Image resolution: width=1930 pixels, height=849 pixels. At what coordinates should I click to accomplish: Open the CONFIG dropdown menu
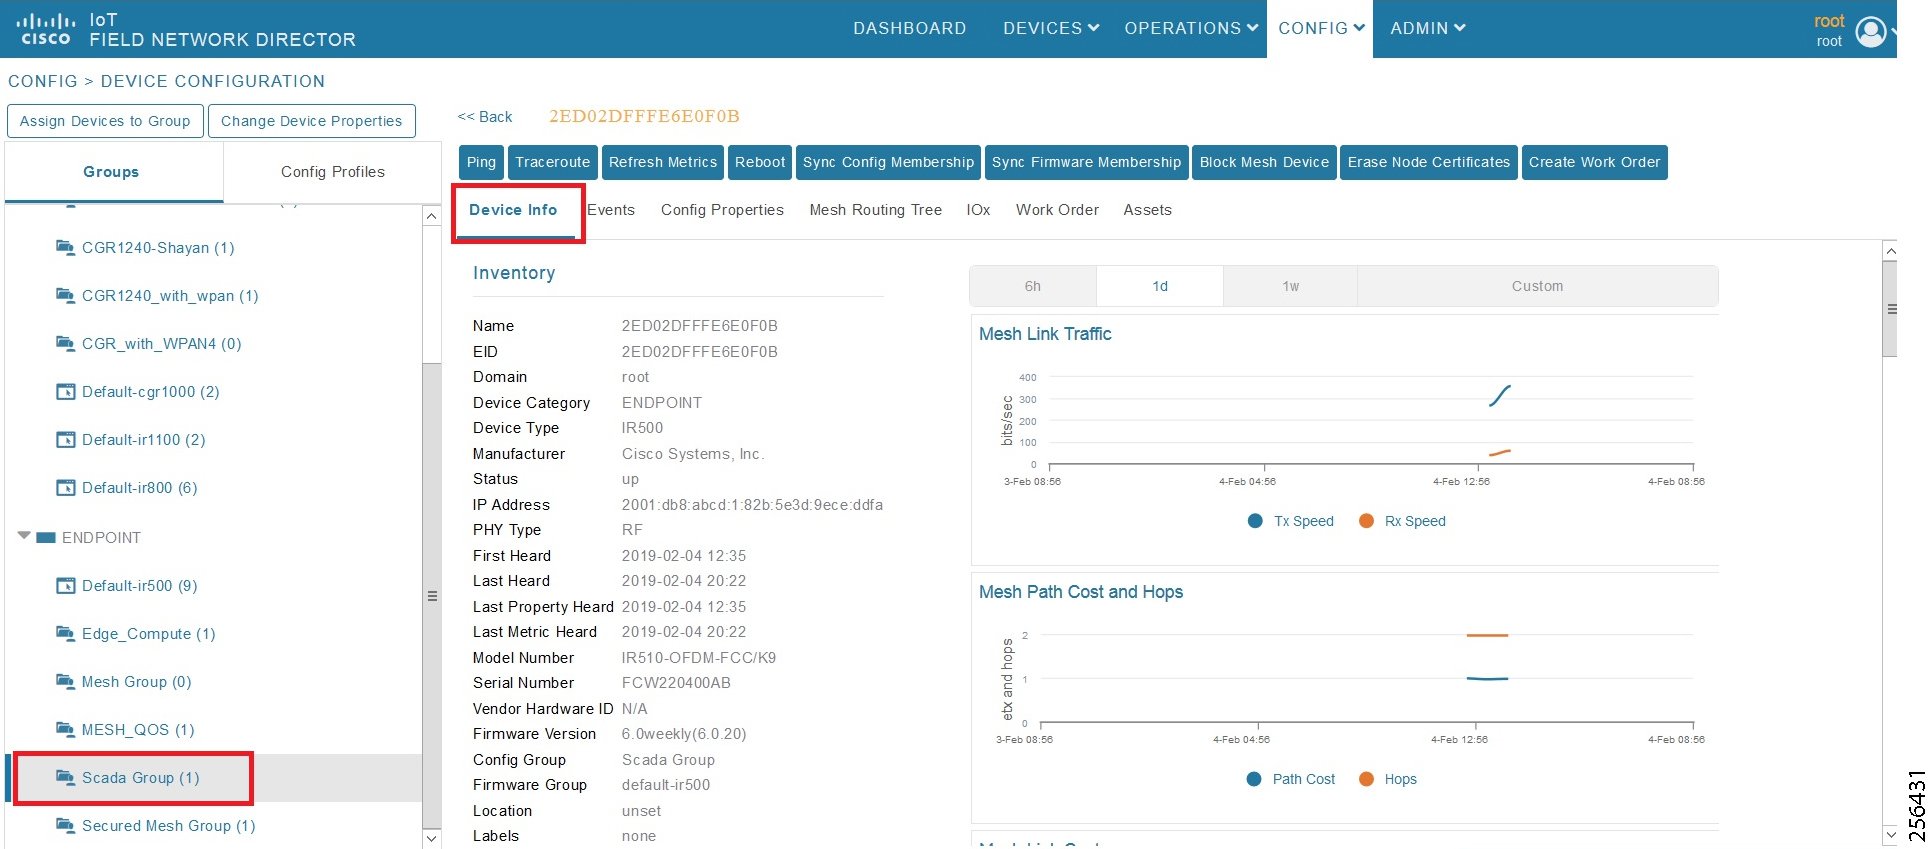click(1321, 28)
